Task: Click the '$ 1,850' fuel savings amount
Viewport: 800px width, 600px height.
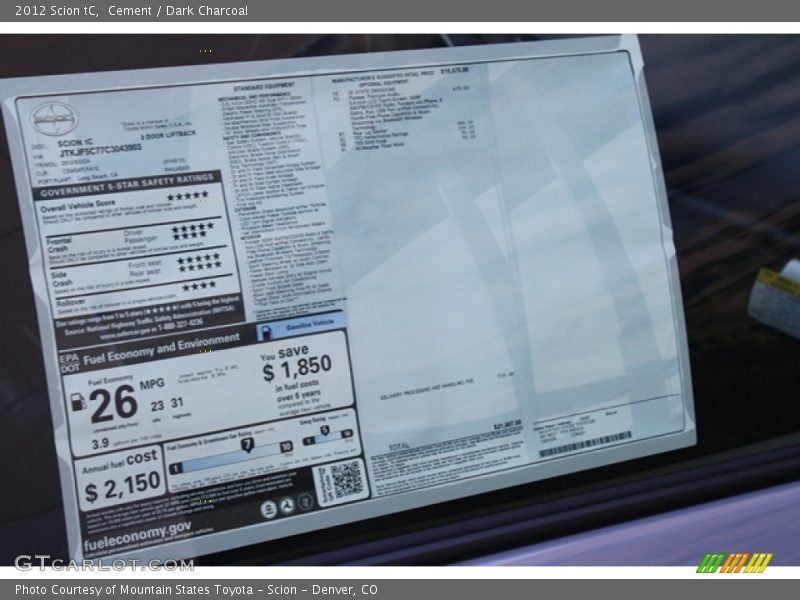Action: click(297, 368)
